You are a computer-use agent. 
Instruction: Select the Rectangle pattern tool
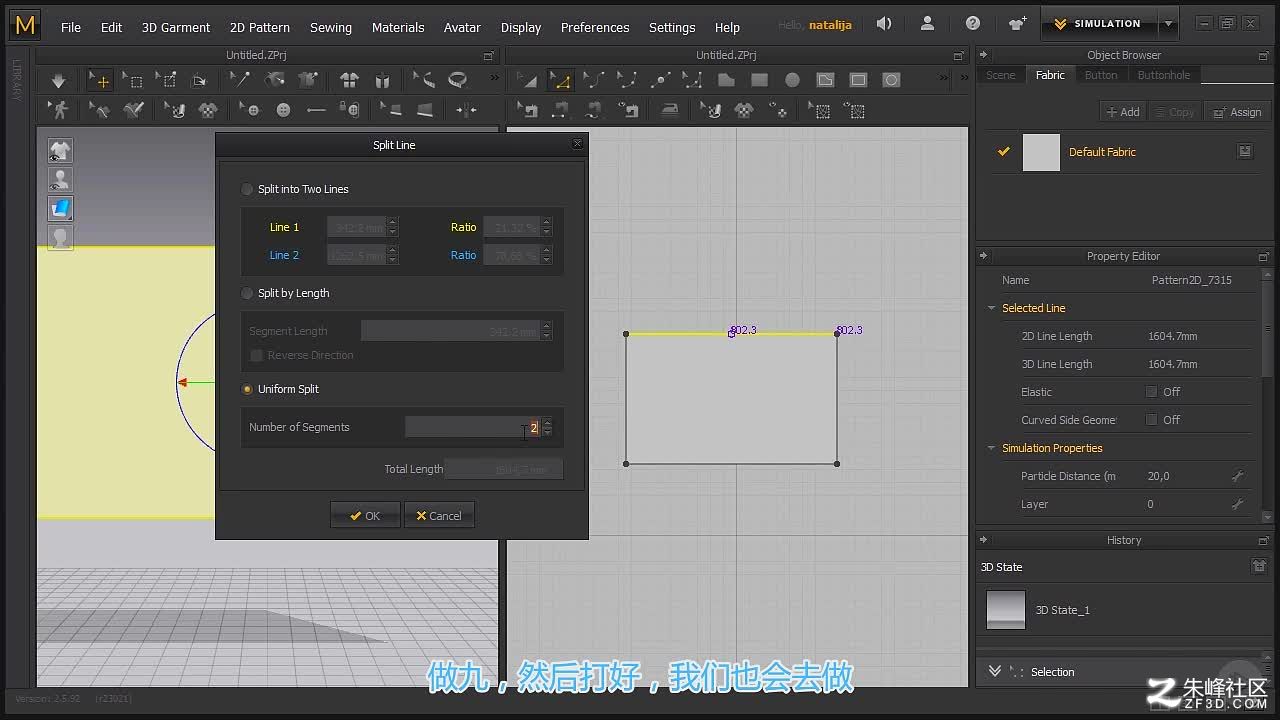tap(759, 80)
